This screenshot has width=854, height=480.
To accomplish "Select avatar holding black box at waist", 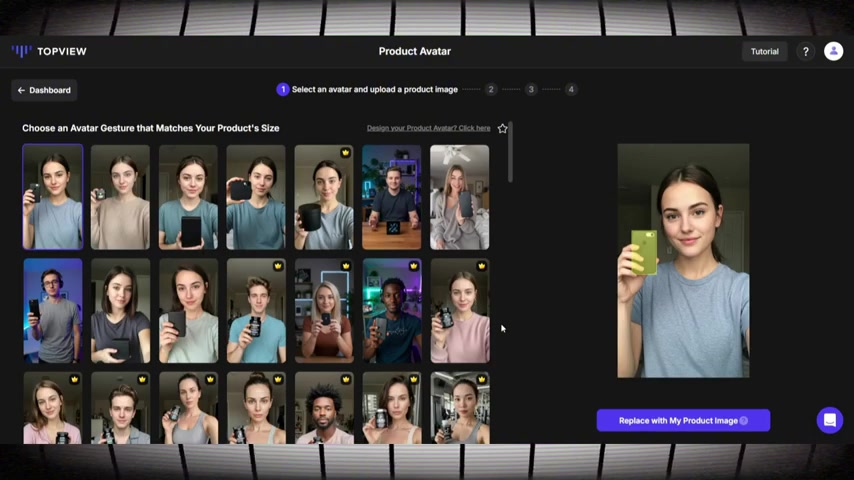I will tap(188, 197).
